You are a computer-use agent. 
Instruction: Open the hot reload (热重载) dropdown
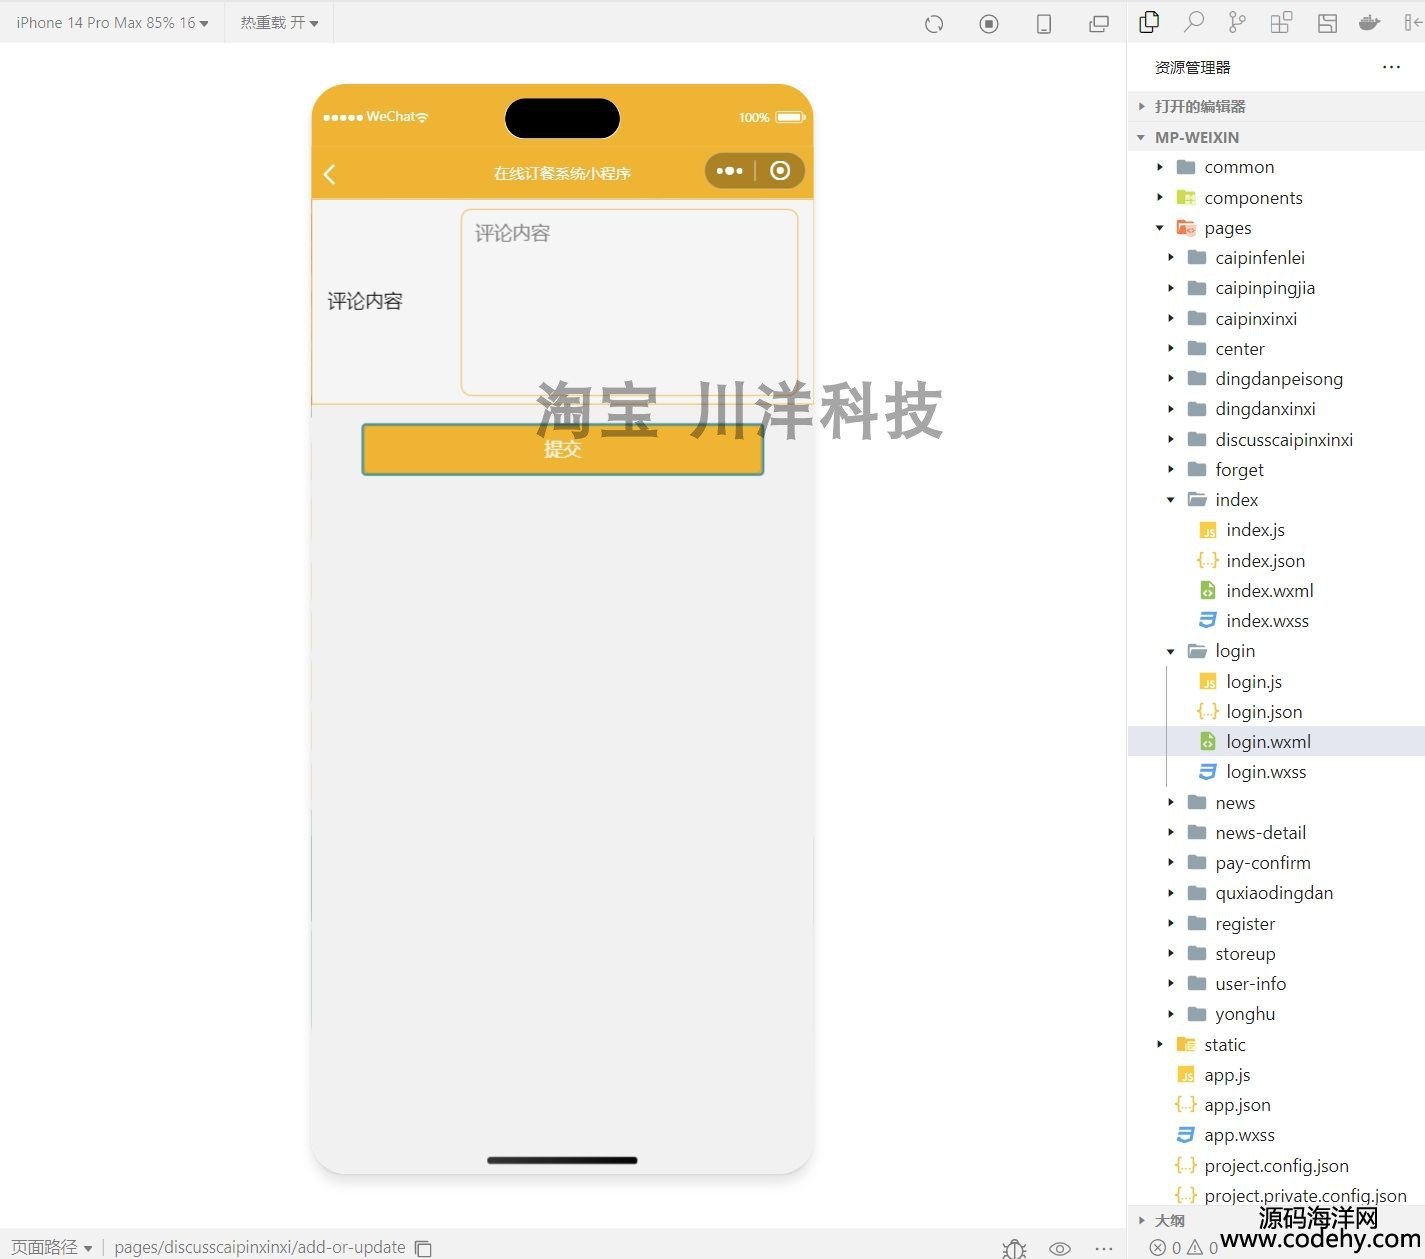[279, 22]
